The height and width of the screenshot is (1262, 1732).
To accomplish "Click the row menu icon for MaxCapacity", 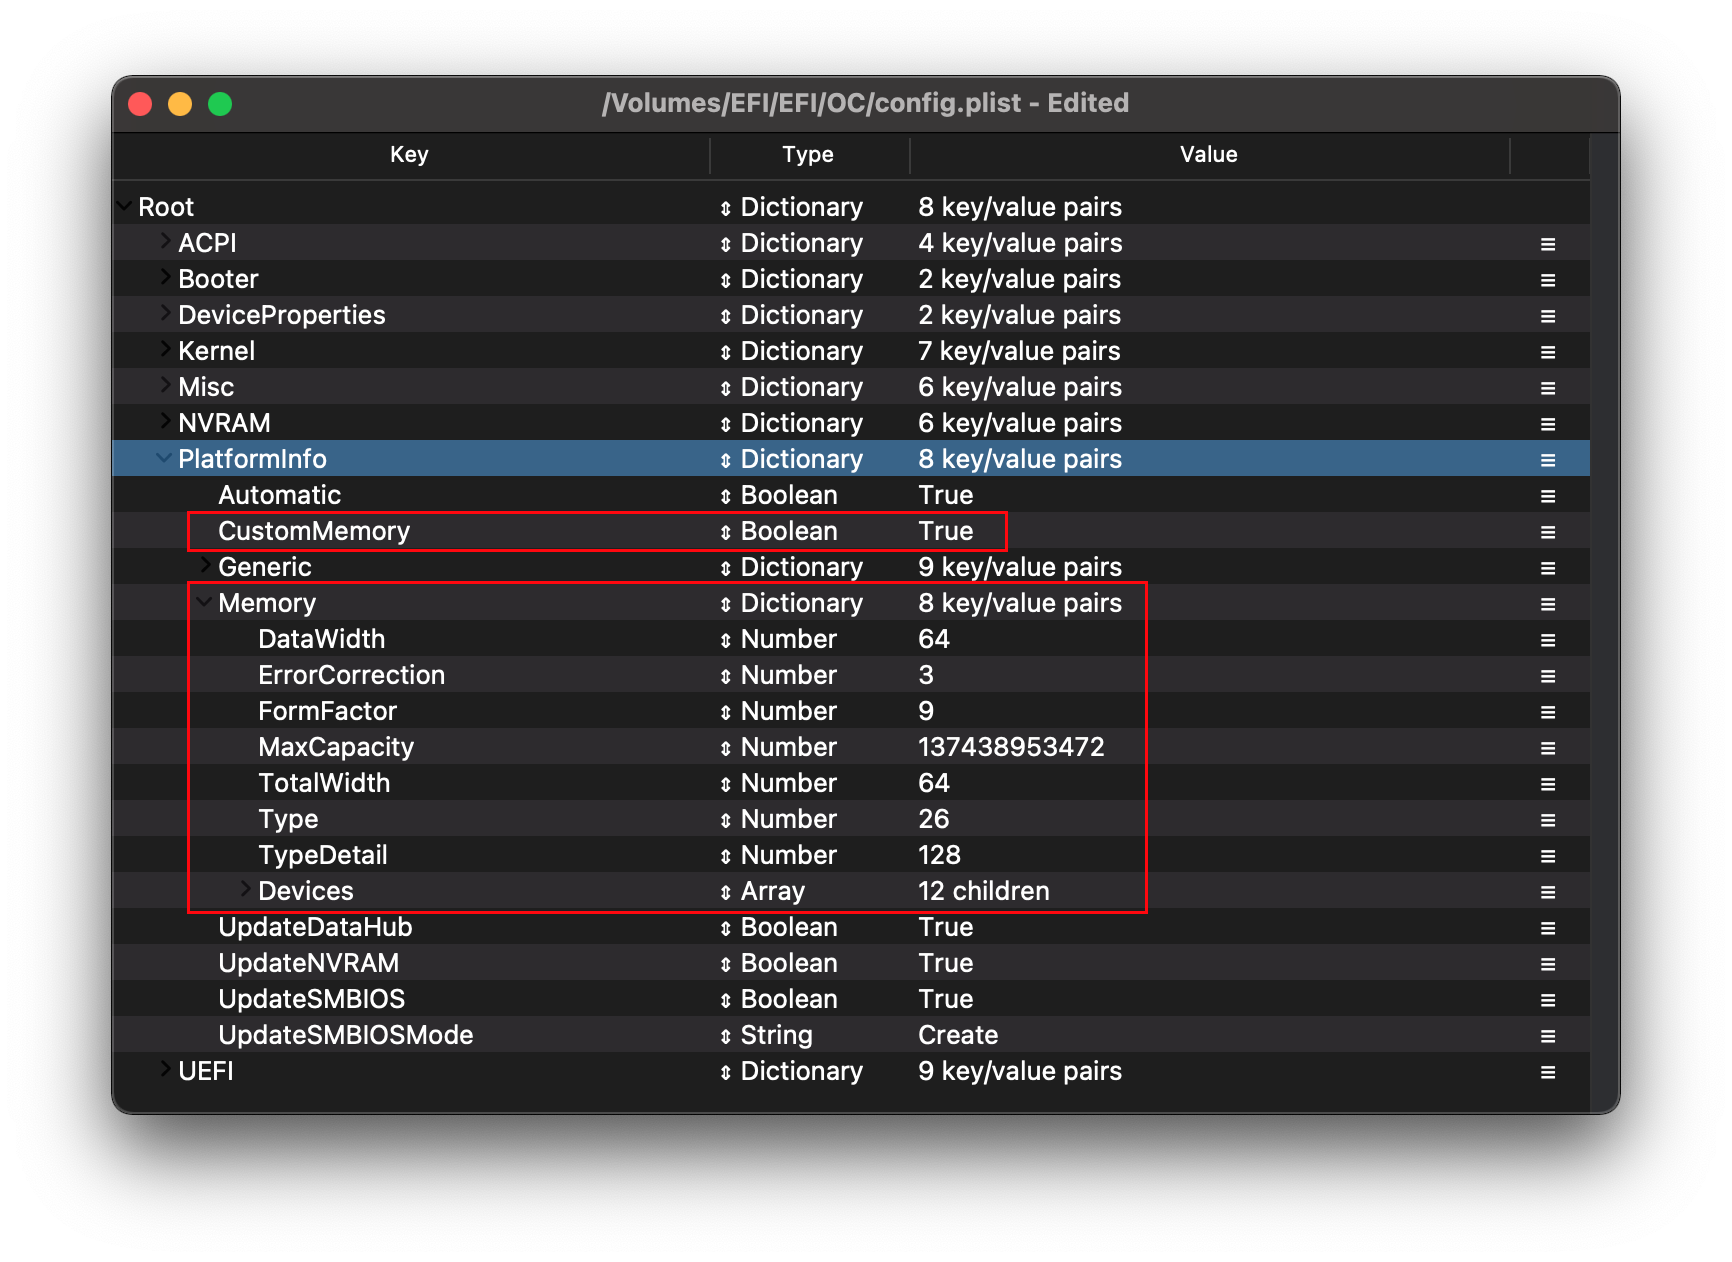I will click(x=1547, y=748).
